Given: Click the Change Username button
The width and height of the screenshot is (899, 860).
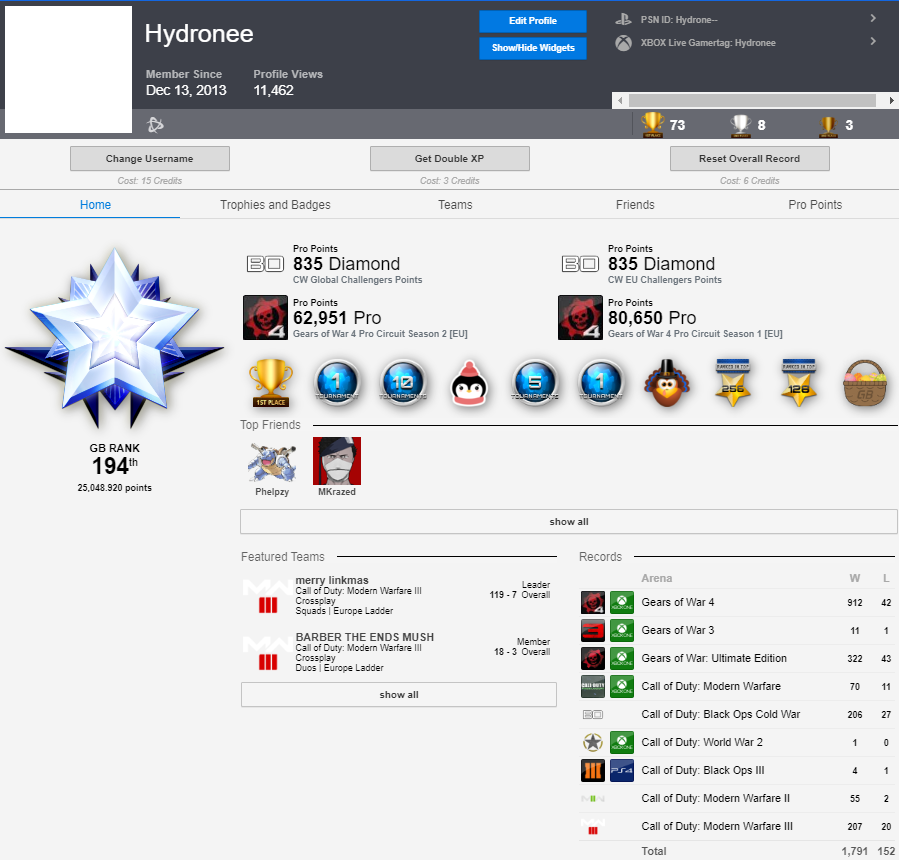Looking at the screenshot, I should click(150, 159).
